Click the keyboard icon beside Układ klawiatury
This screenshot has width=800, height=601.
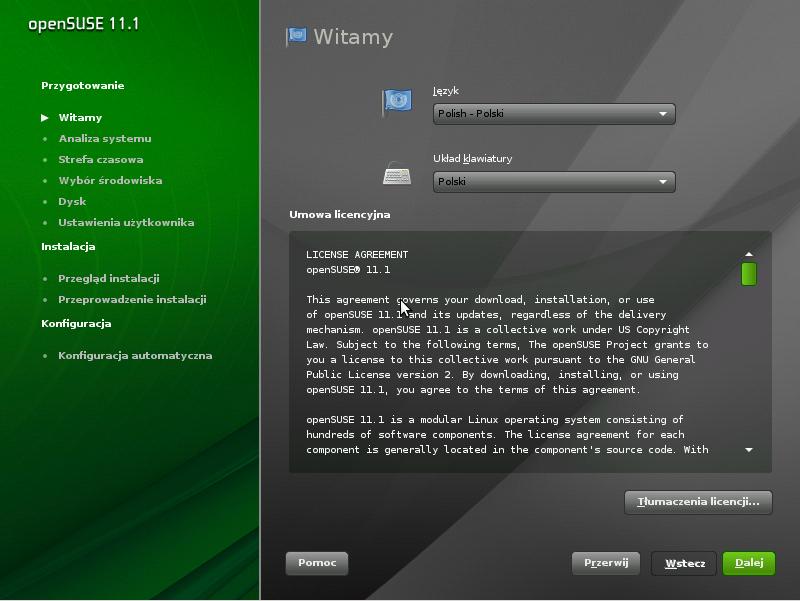tap(397, 173)
